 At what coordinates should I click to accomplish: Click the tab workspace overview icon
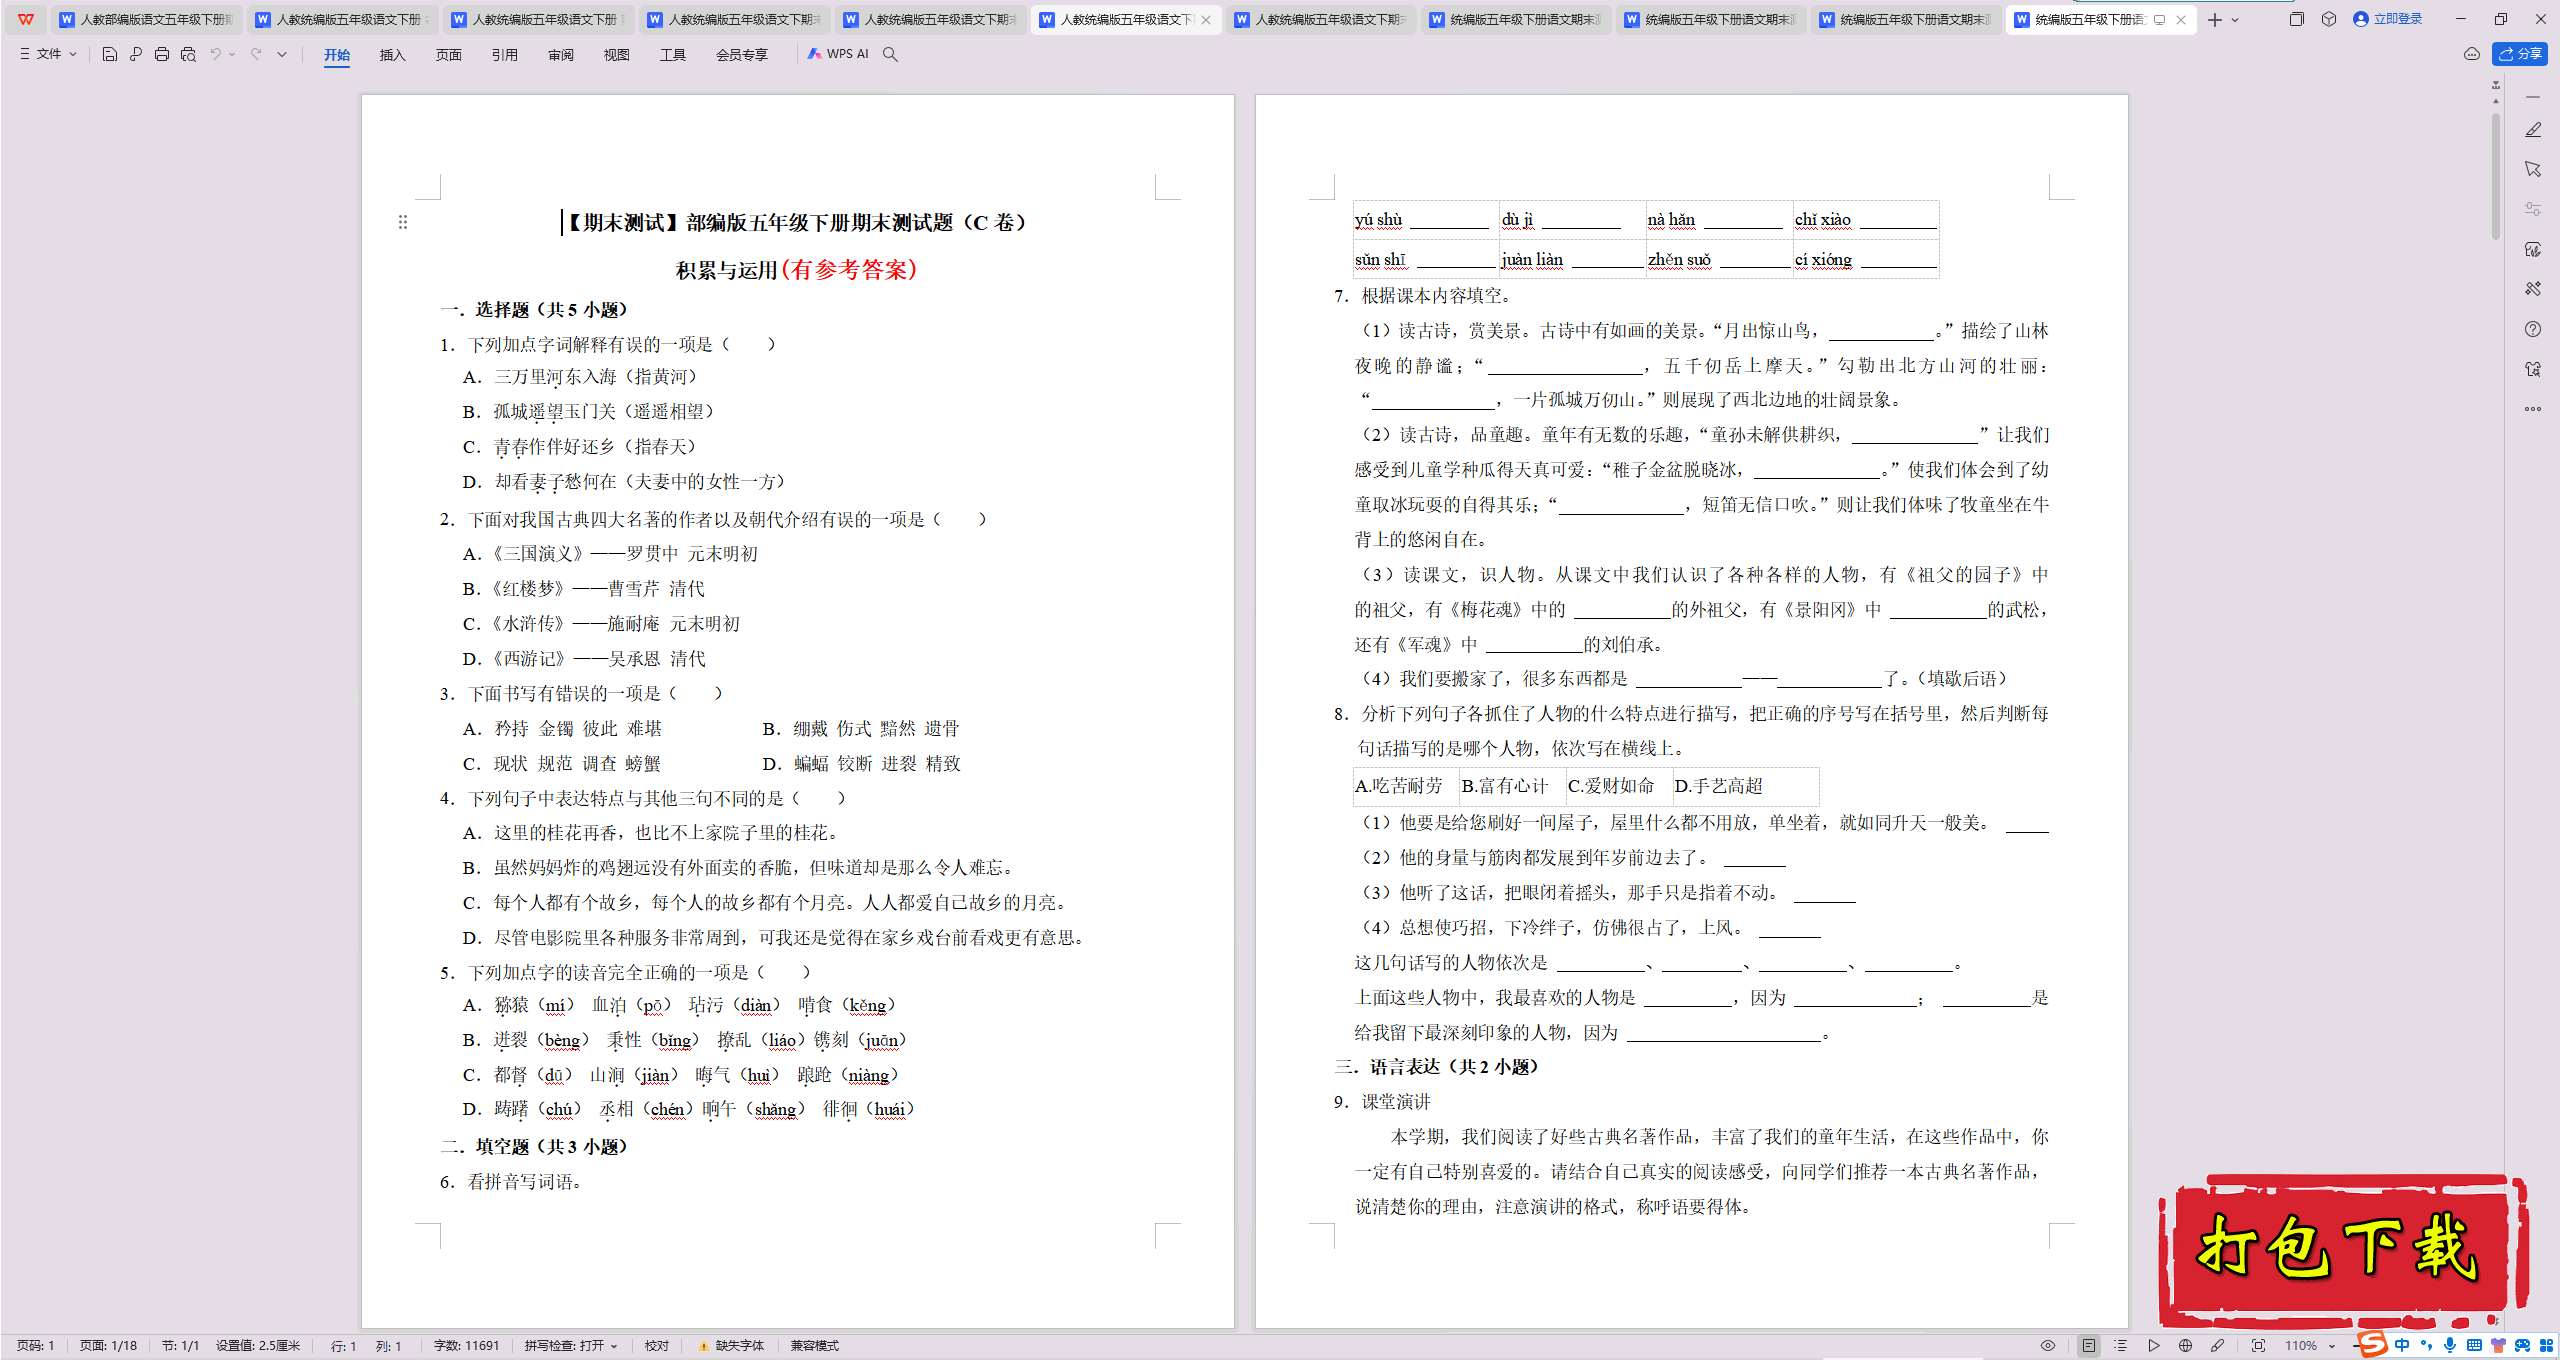click(2296, 19)
